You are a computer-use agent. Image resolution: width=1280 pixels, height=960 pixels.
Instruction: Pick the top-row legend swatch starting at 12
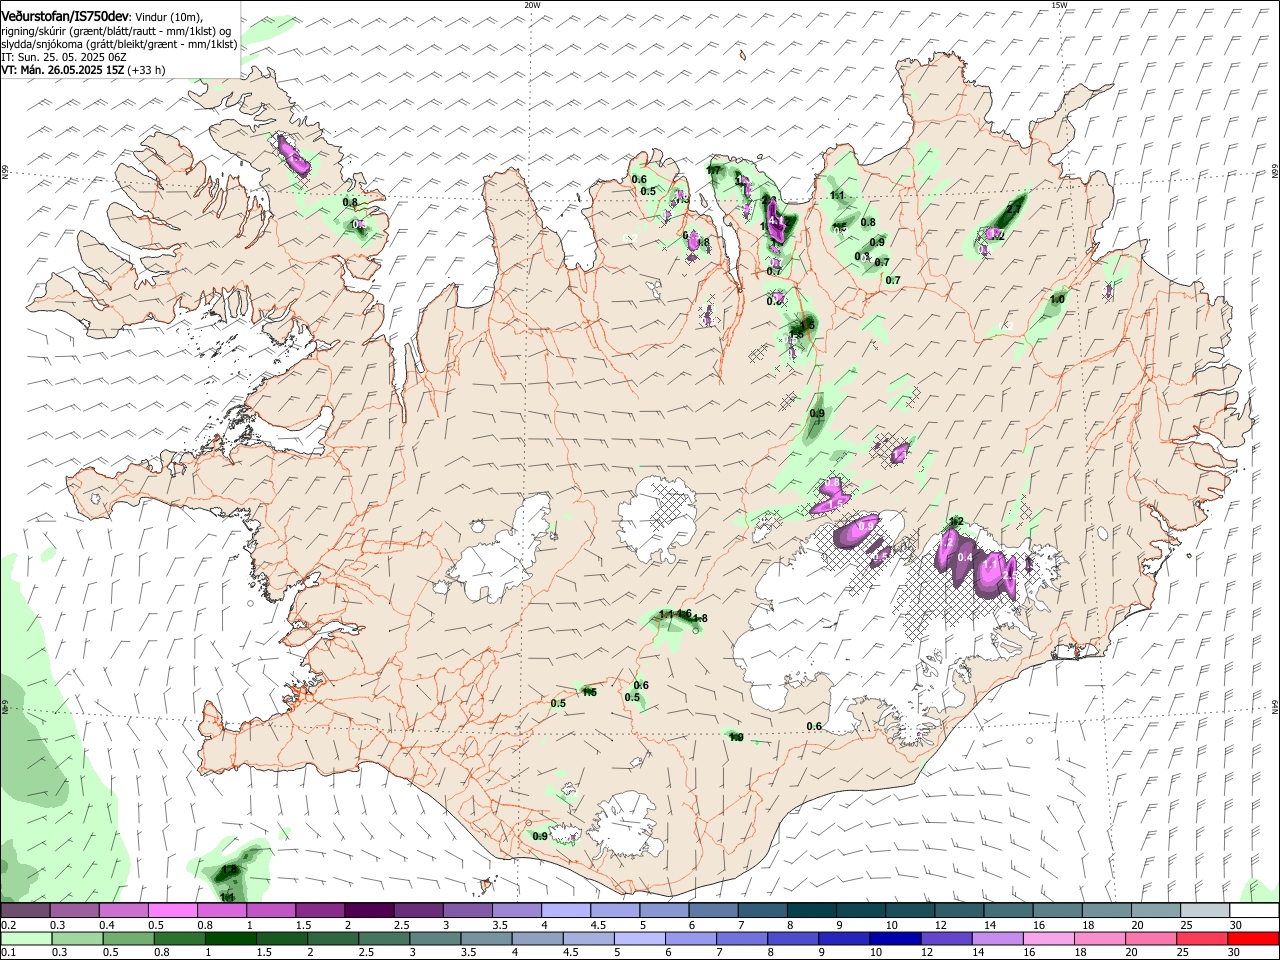click(x=959, y=910)
